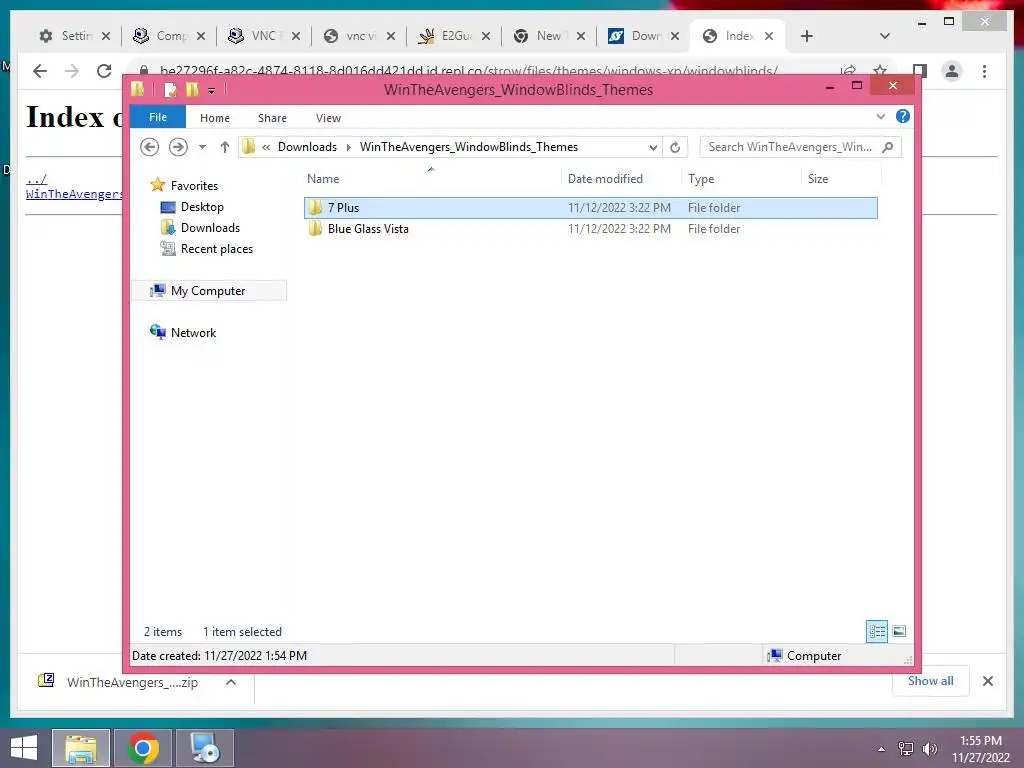Switch to the Settings Chrome tab

pos(74,36)
